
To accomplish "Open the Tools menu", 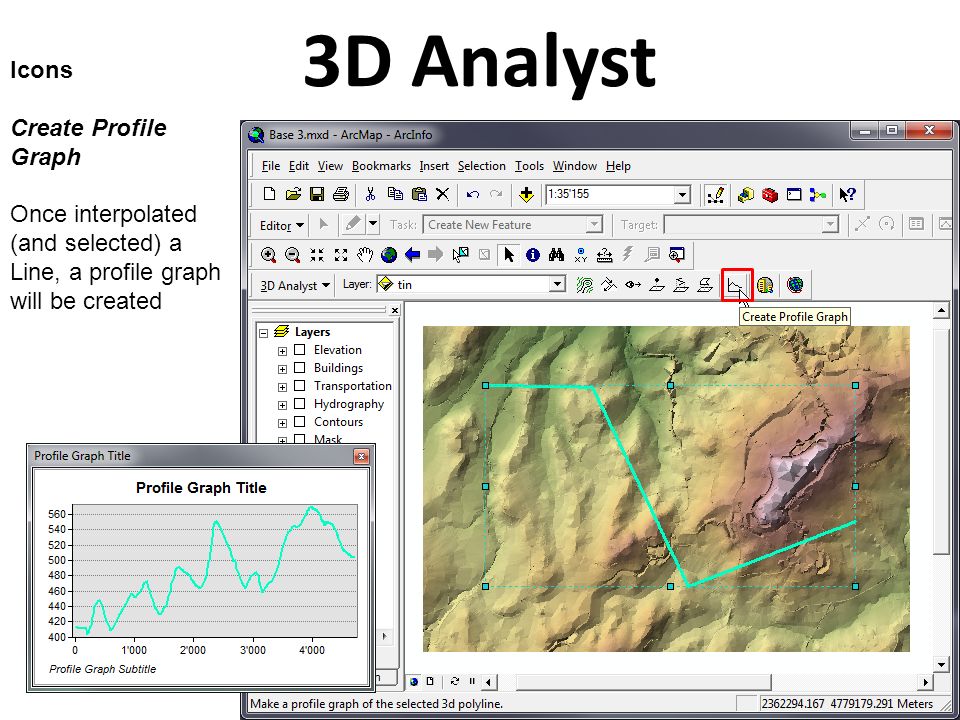I will pyautogui.click(x=529, y=166).
